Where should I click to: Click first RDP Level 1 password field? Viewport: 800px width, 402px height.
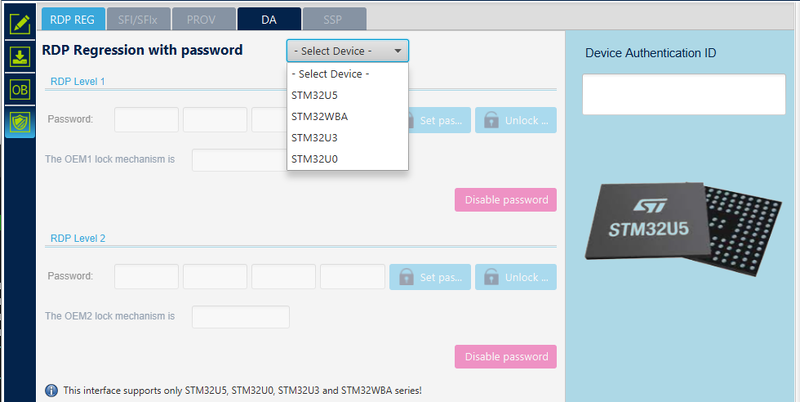(x=146, y=120)
